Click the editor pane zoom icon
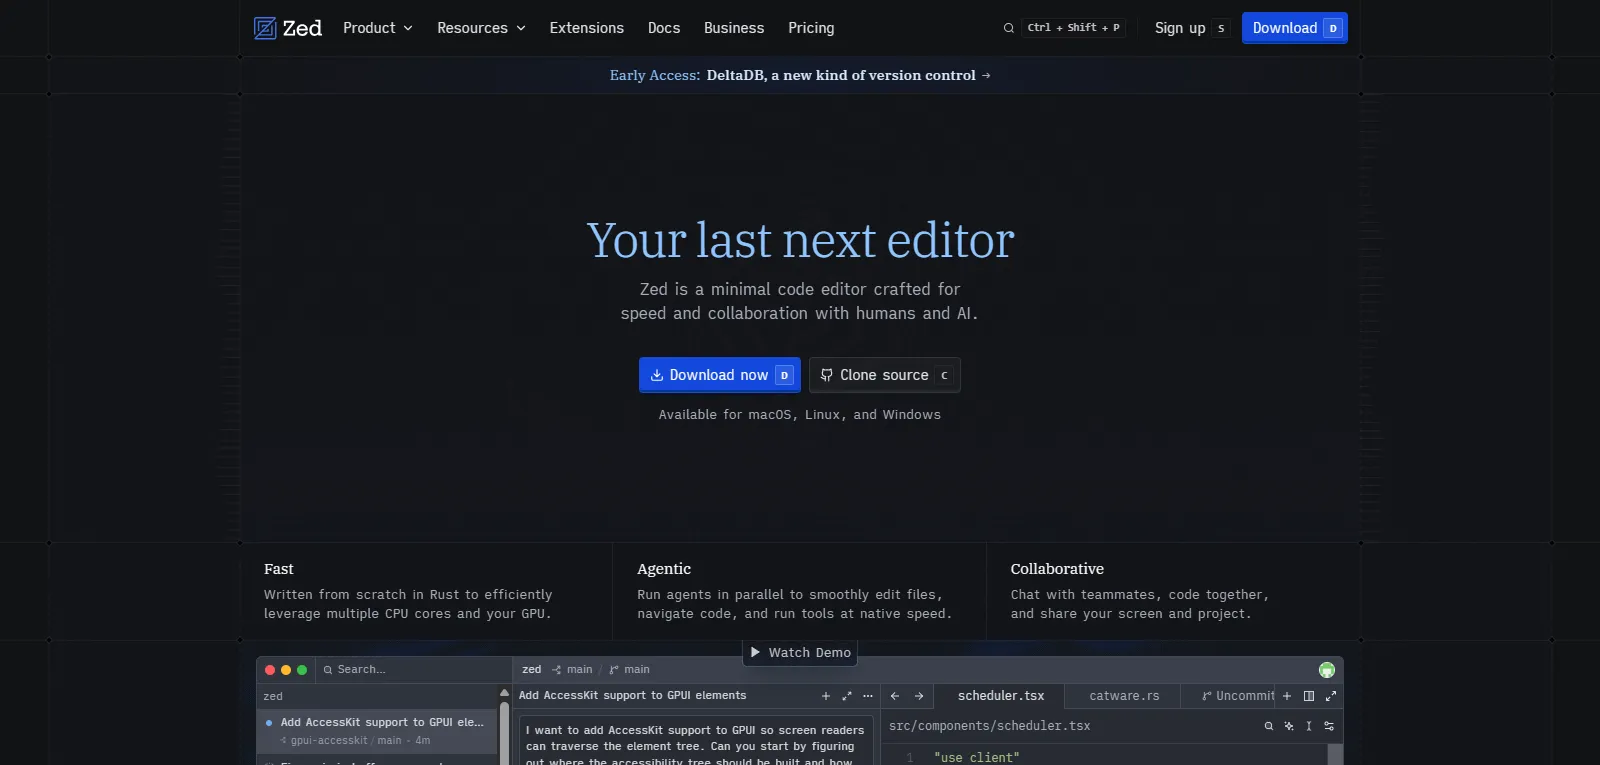 tap(1331, 696)
